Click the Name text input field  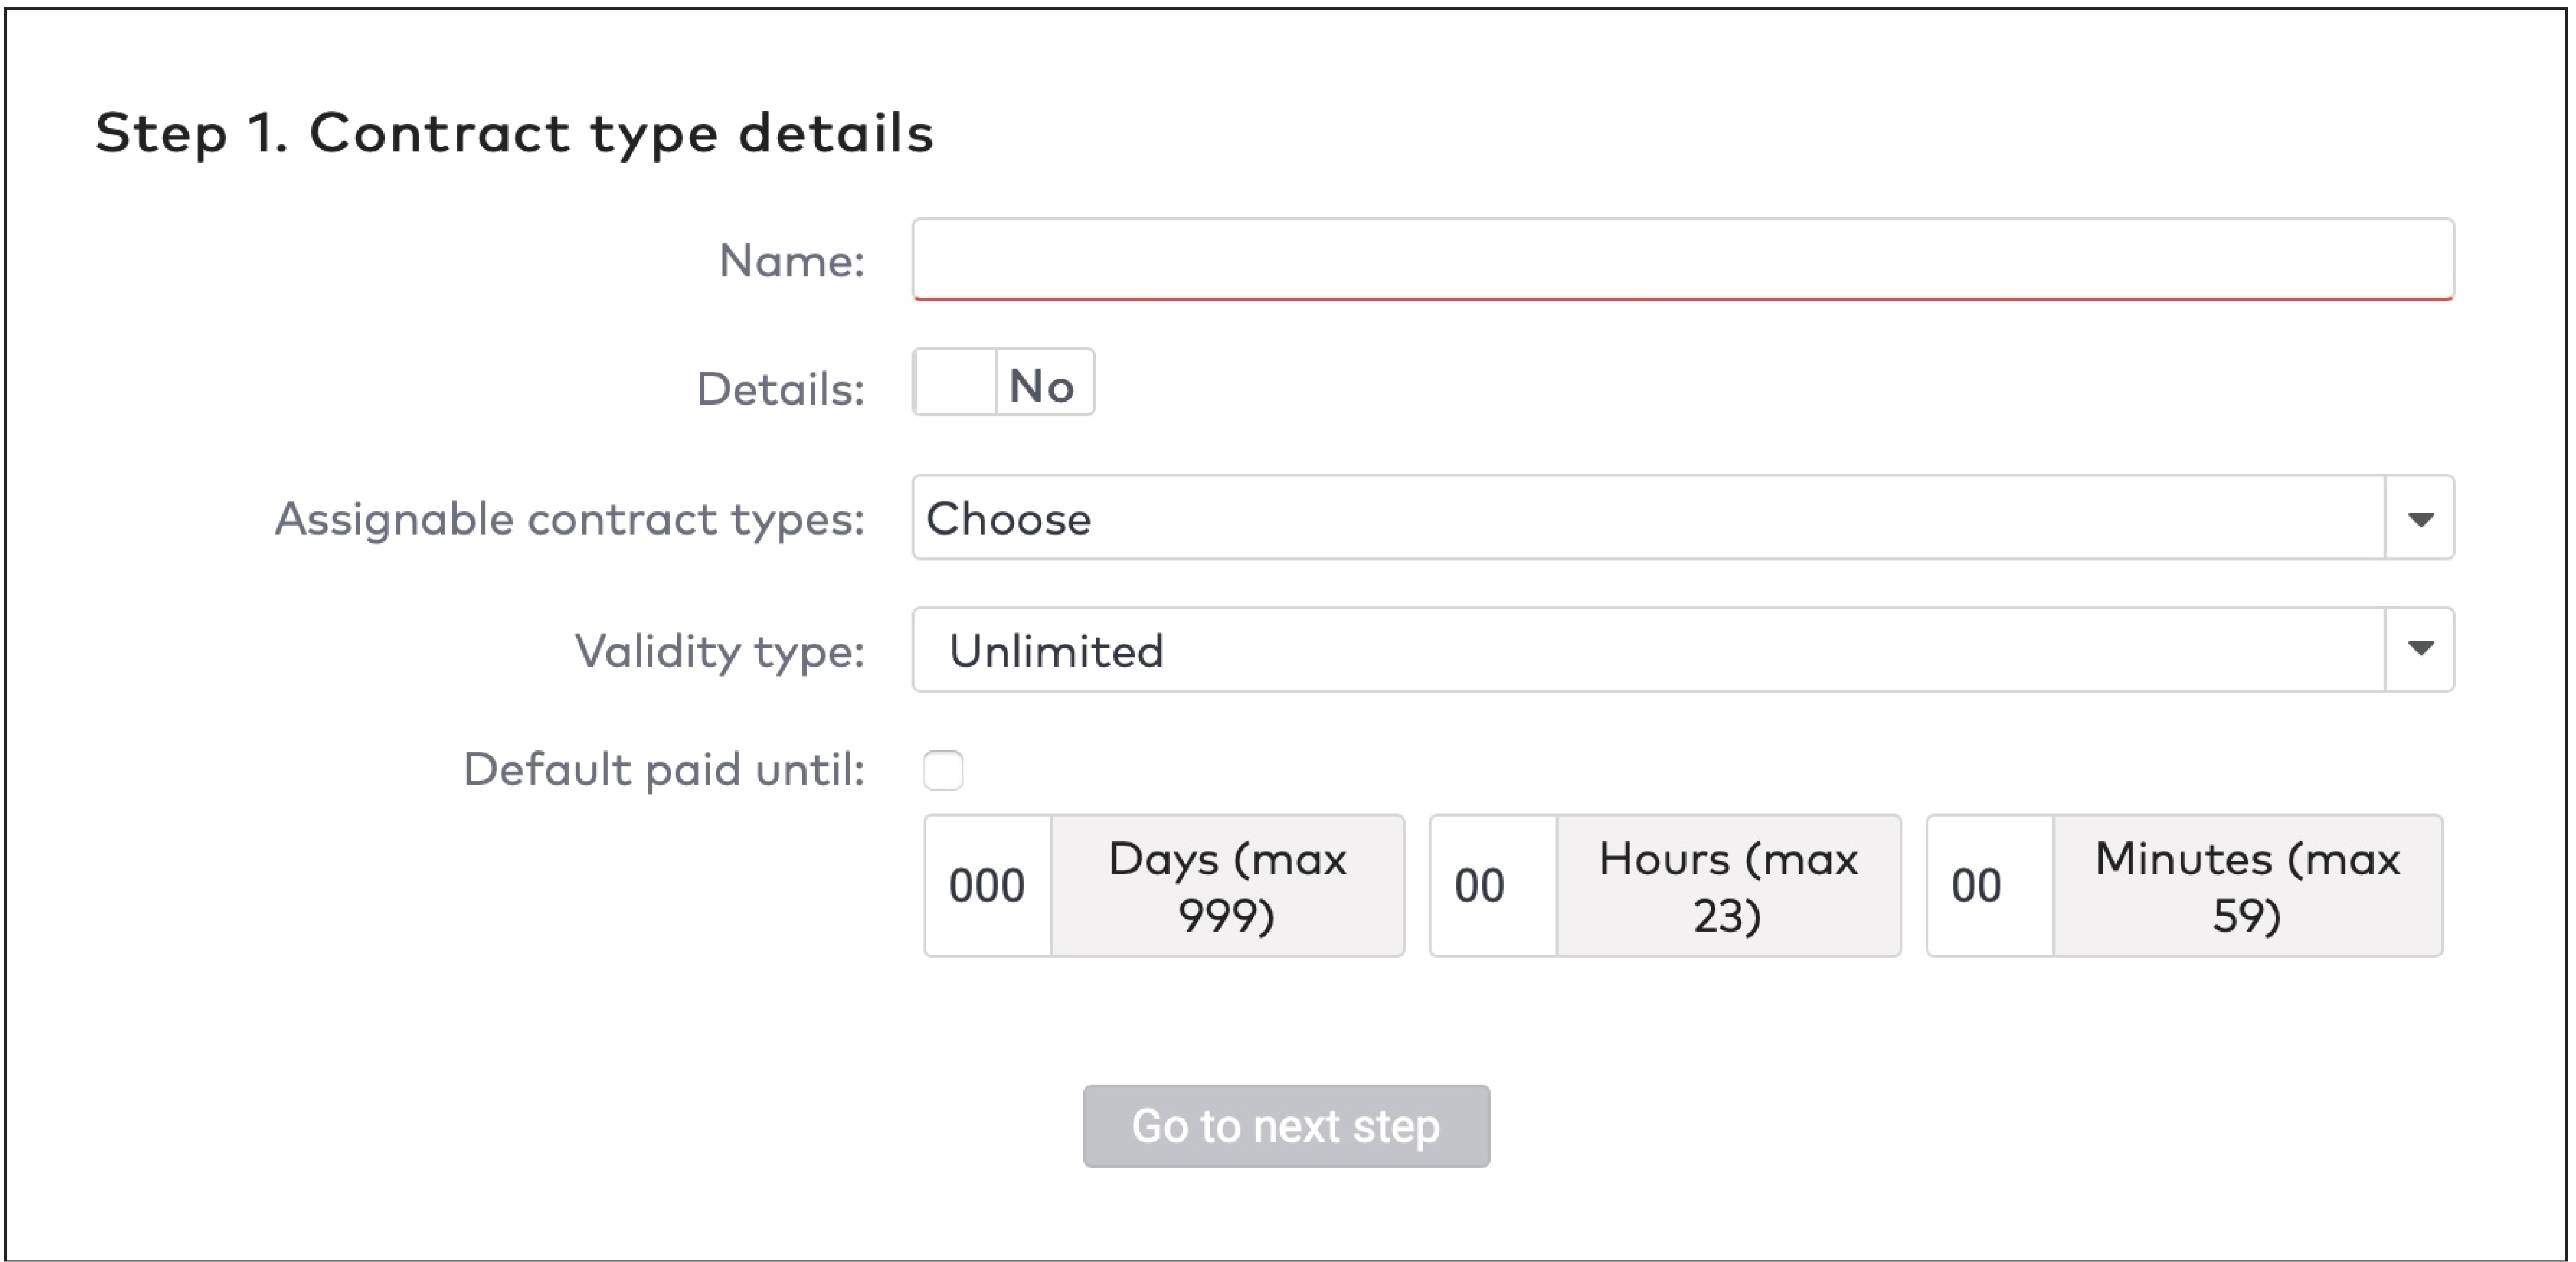pos(1682,259)
